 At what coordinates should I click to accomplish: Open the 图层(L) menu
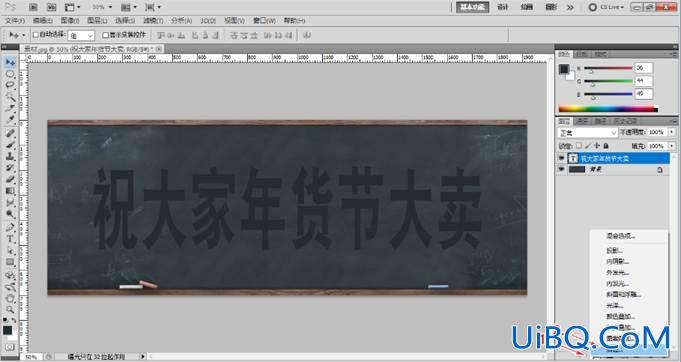(x=97, y=20)
